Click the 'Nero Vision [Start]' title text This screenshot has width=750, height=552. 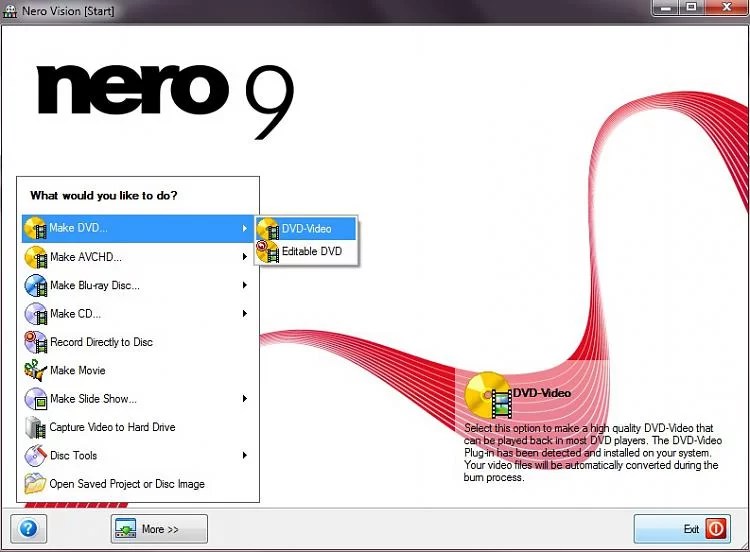[x=68, y=11]
